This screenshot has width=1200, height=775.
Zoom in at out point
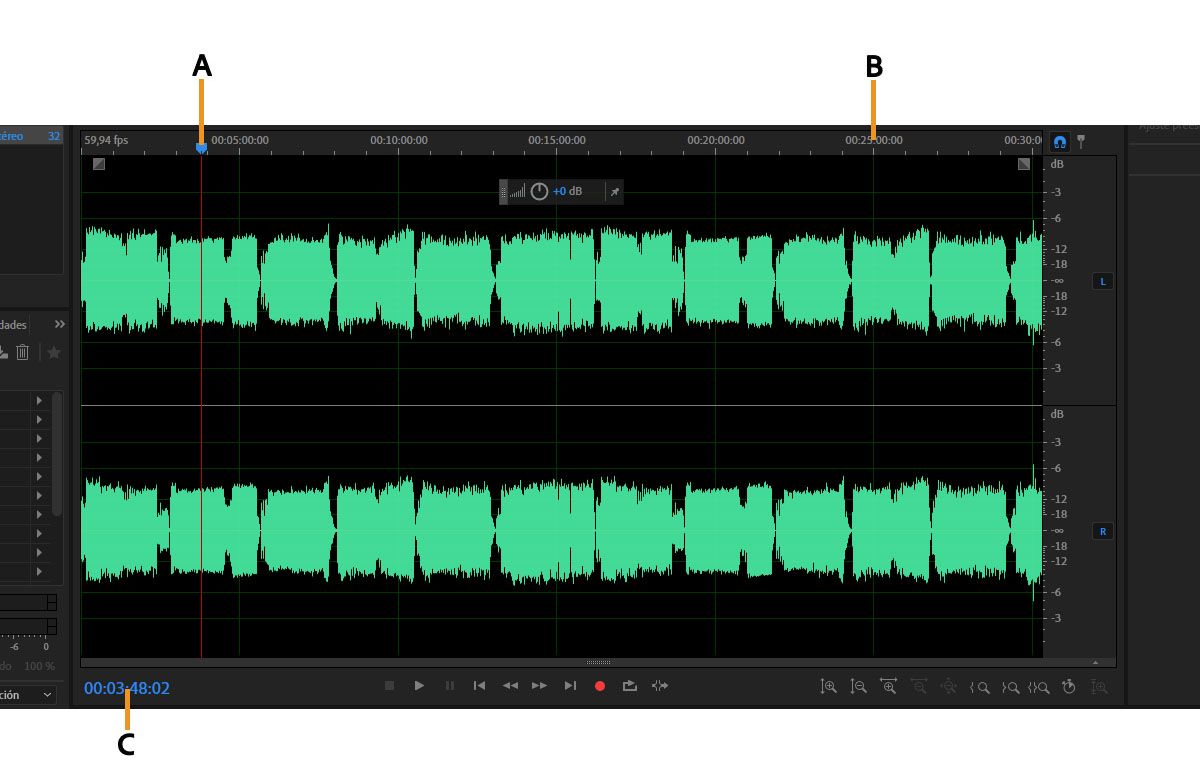pos(1010,687)
